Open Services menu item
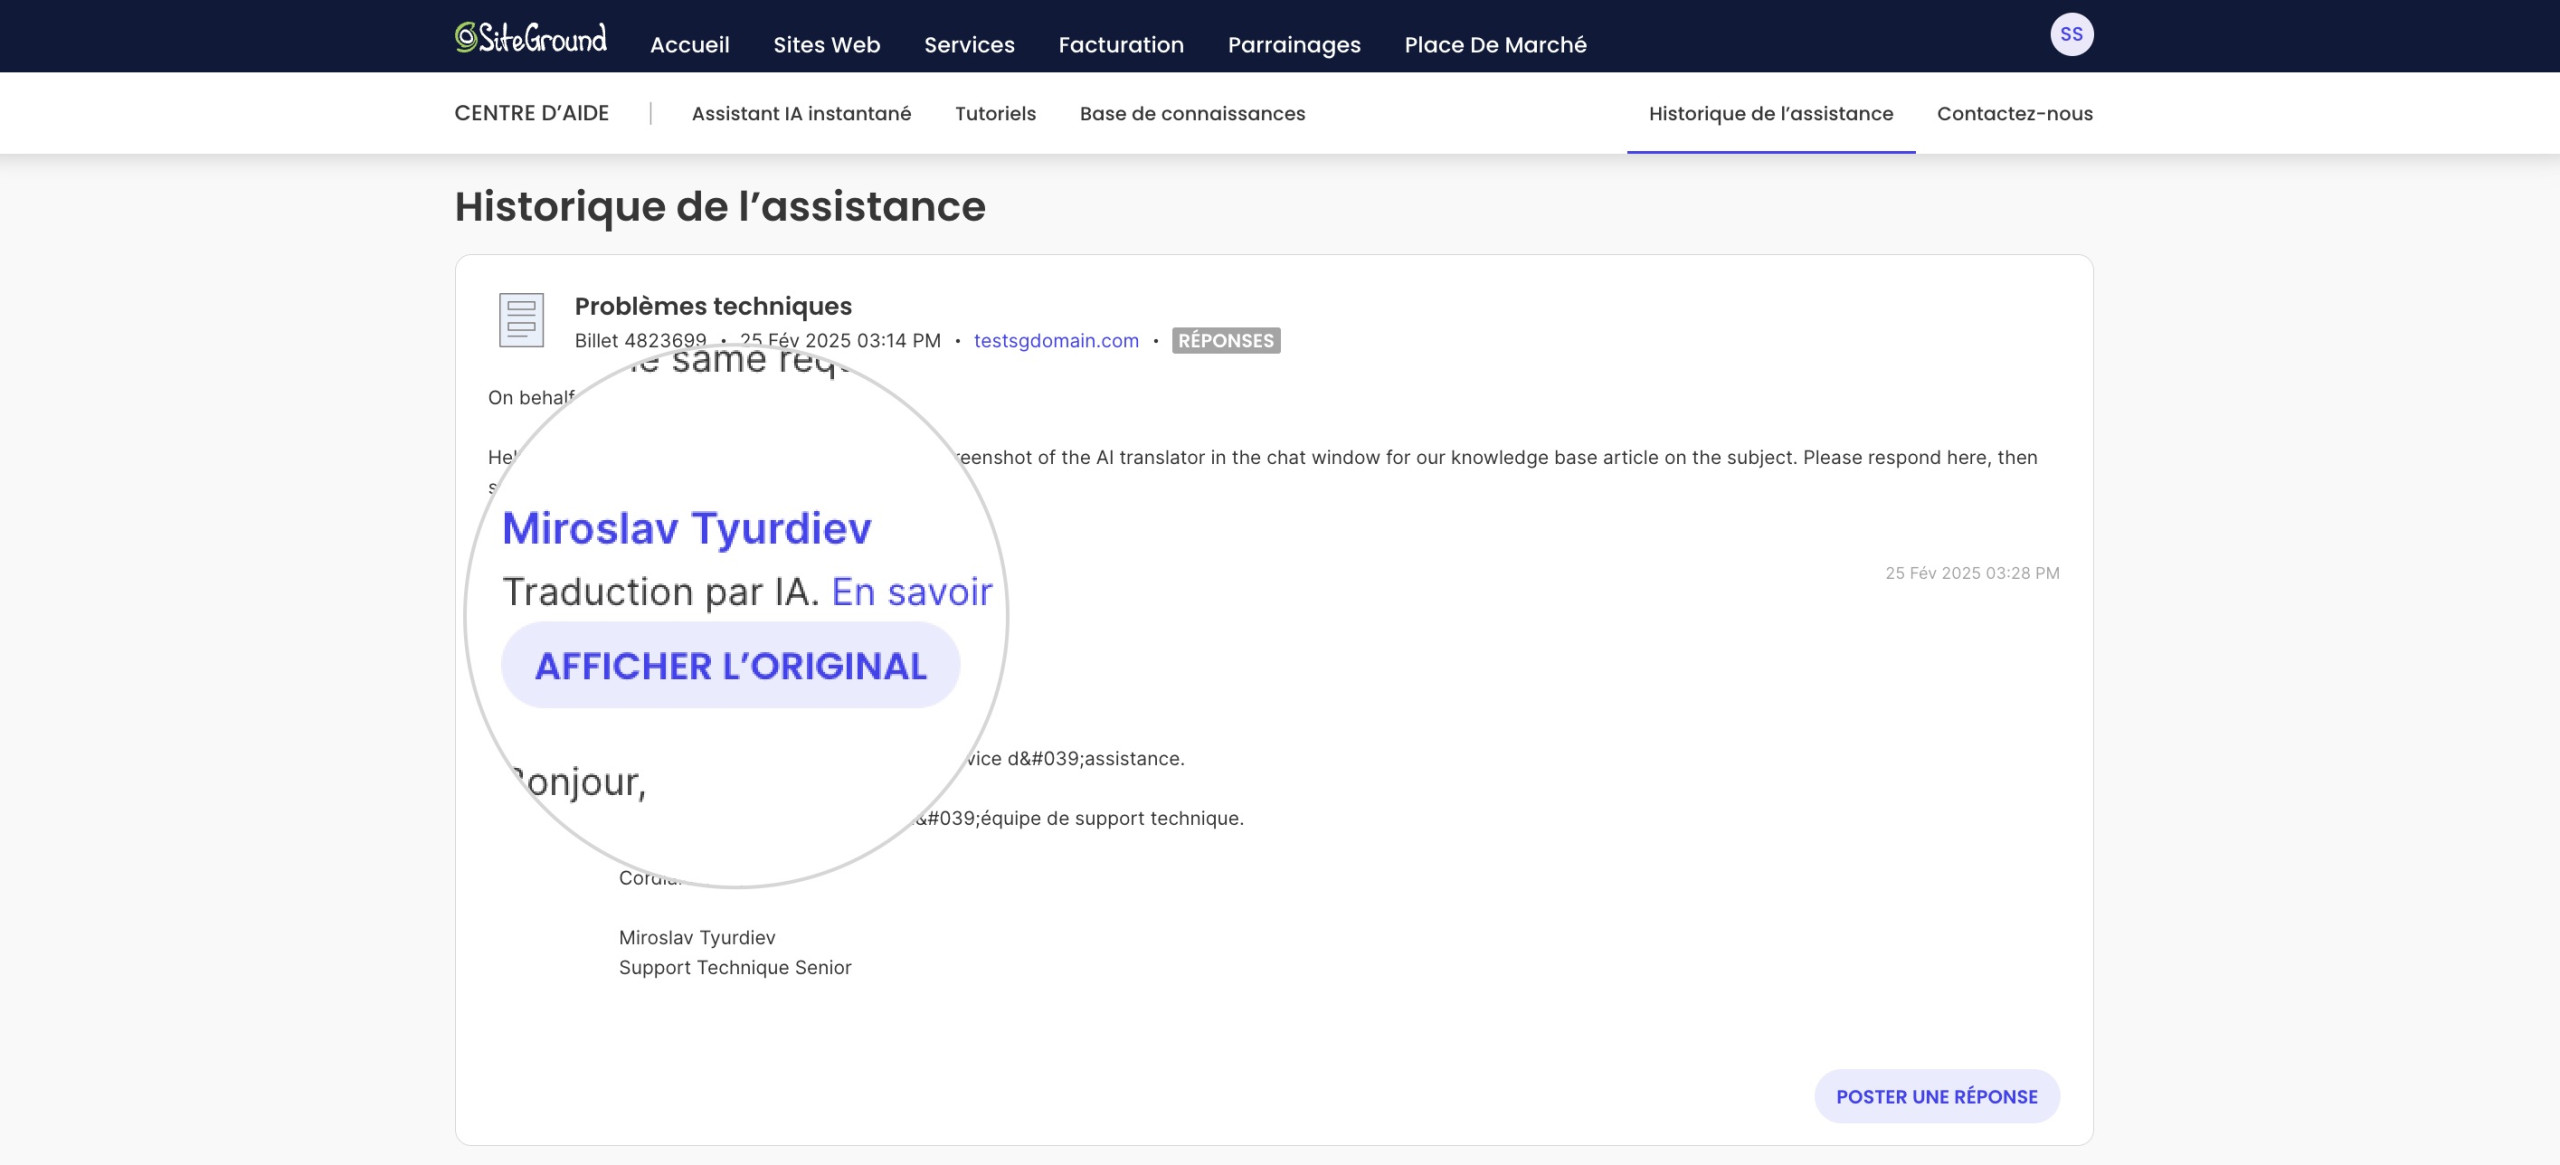2560x1165 pixels. coord(969,45)
